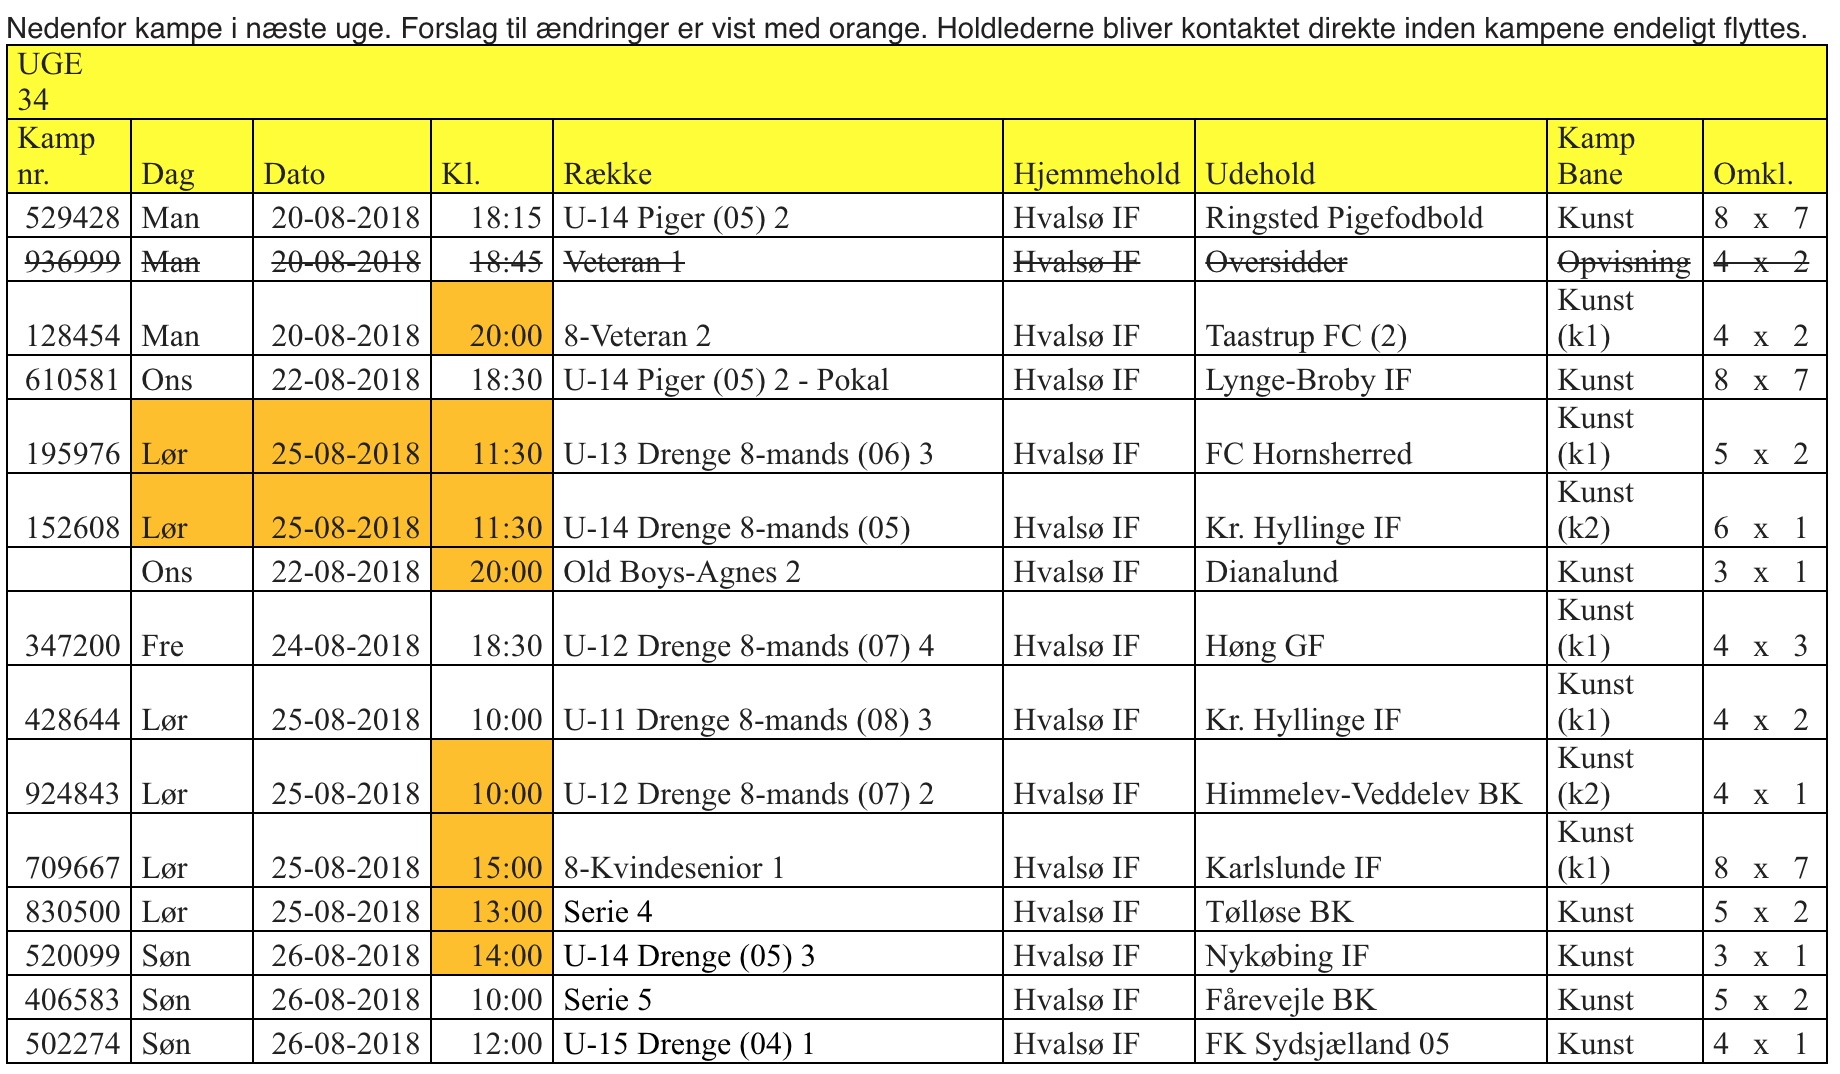Click the orange 14:00 time cell
Screen dimensions: 1840x1074
pos(492,954)
